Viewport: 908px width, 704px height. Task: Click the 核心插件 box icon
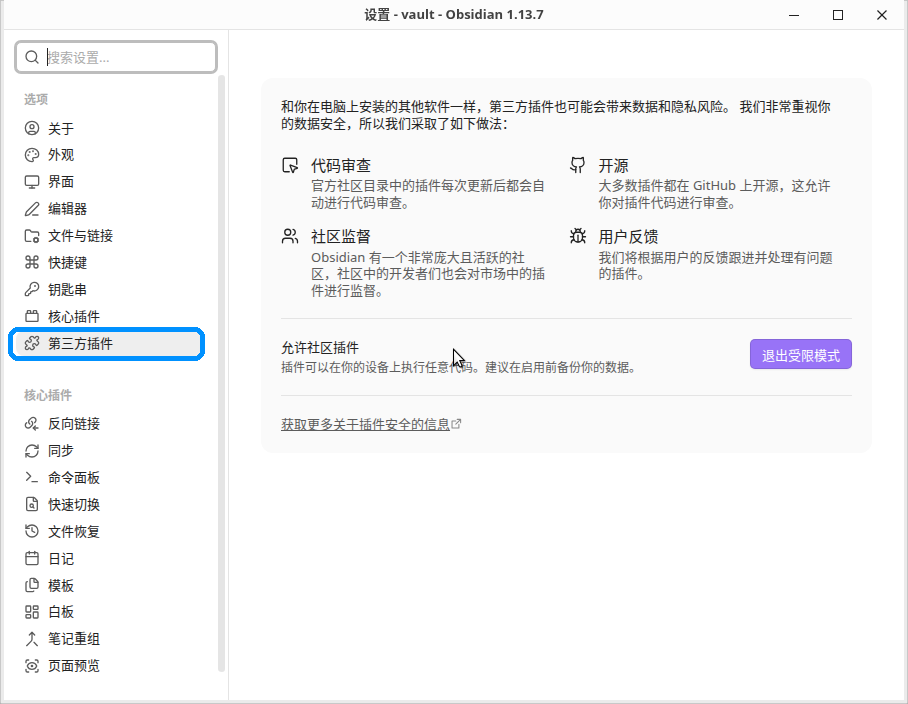[32, 317]
